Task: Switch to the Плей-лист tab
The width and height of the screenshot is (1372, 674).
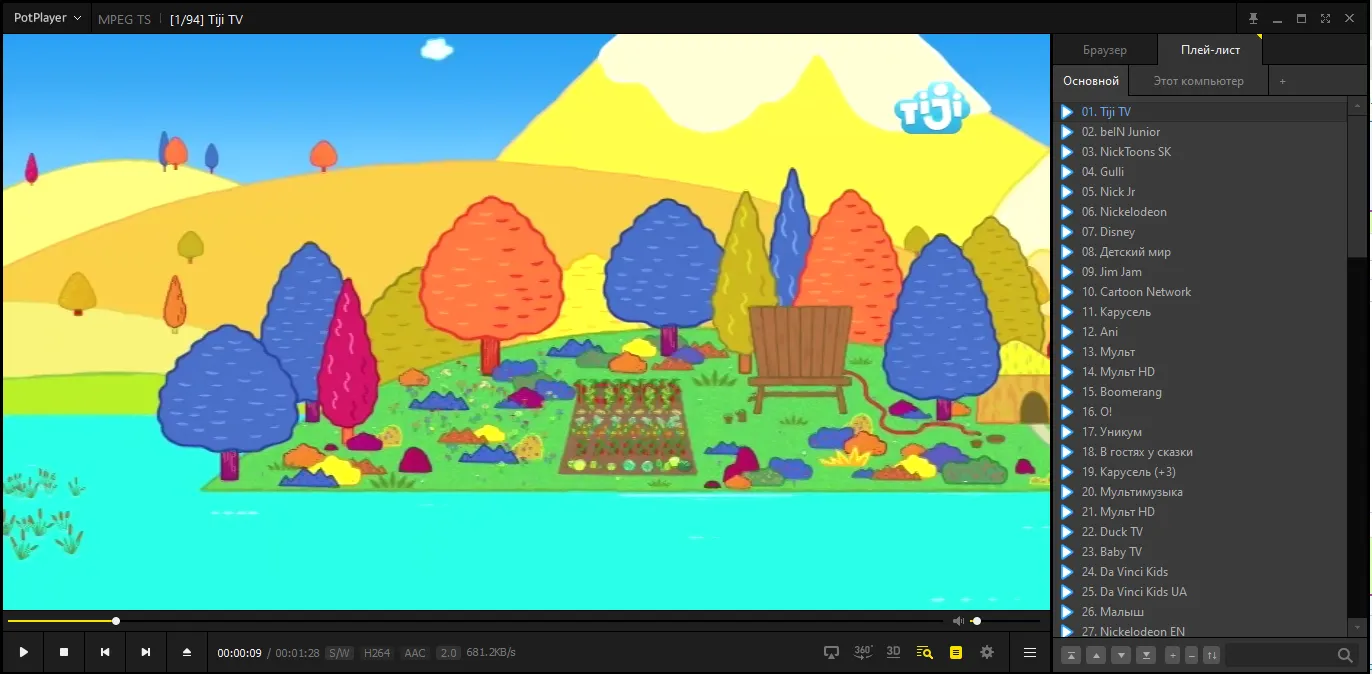Action: (x=1210, y=50)
